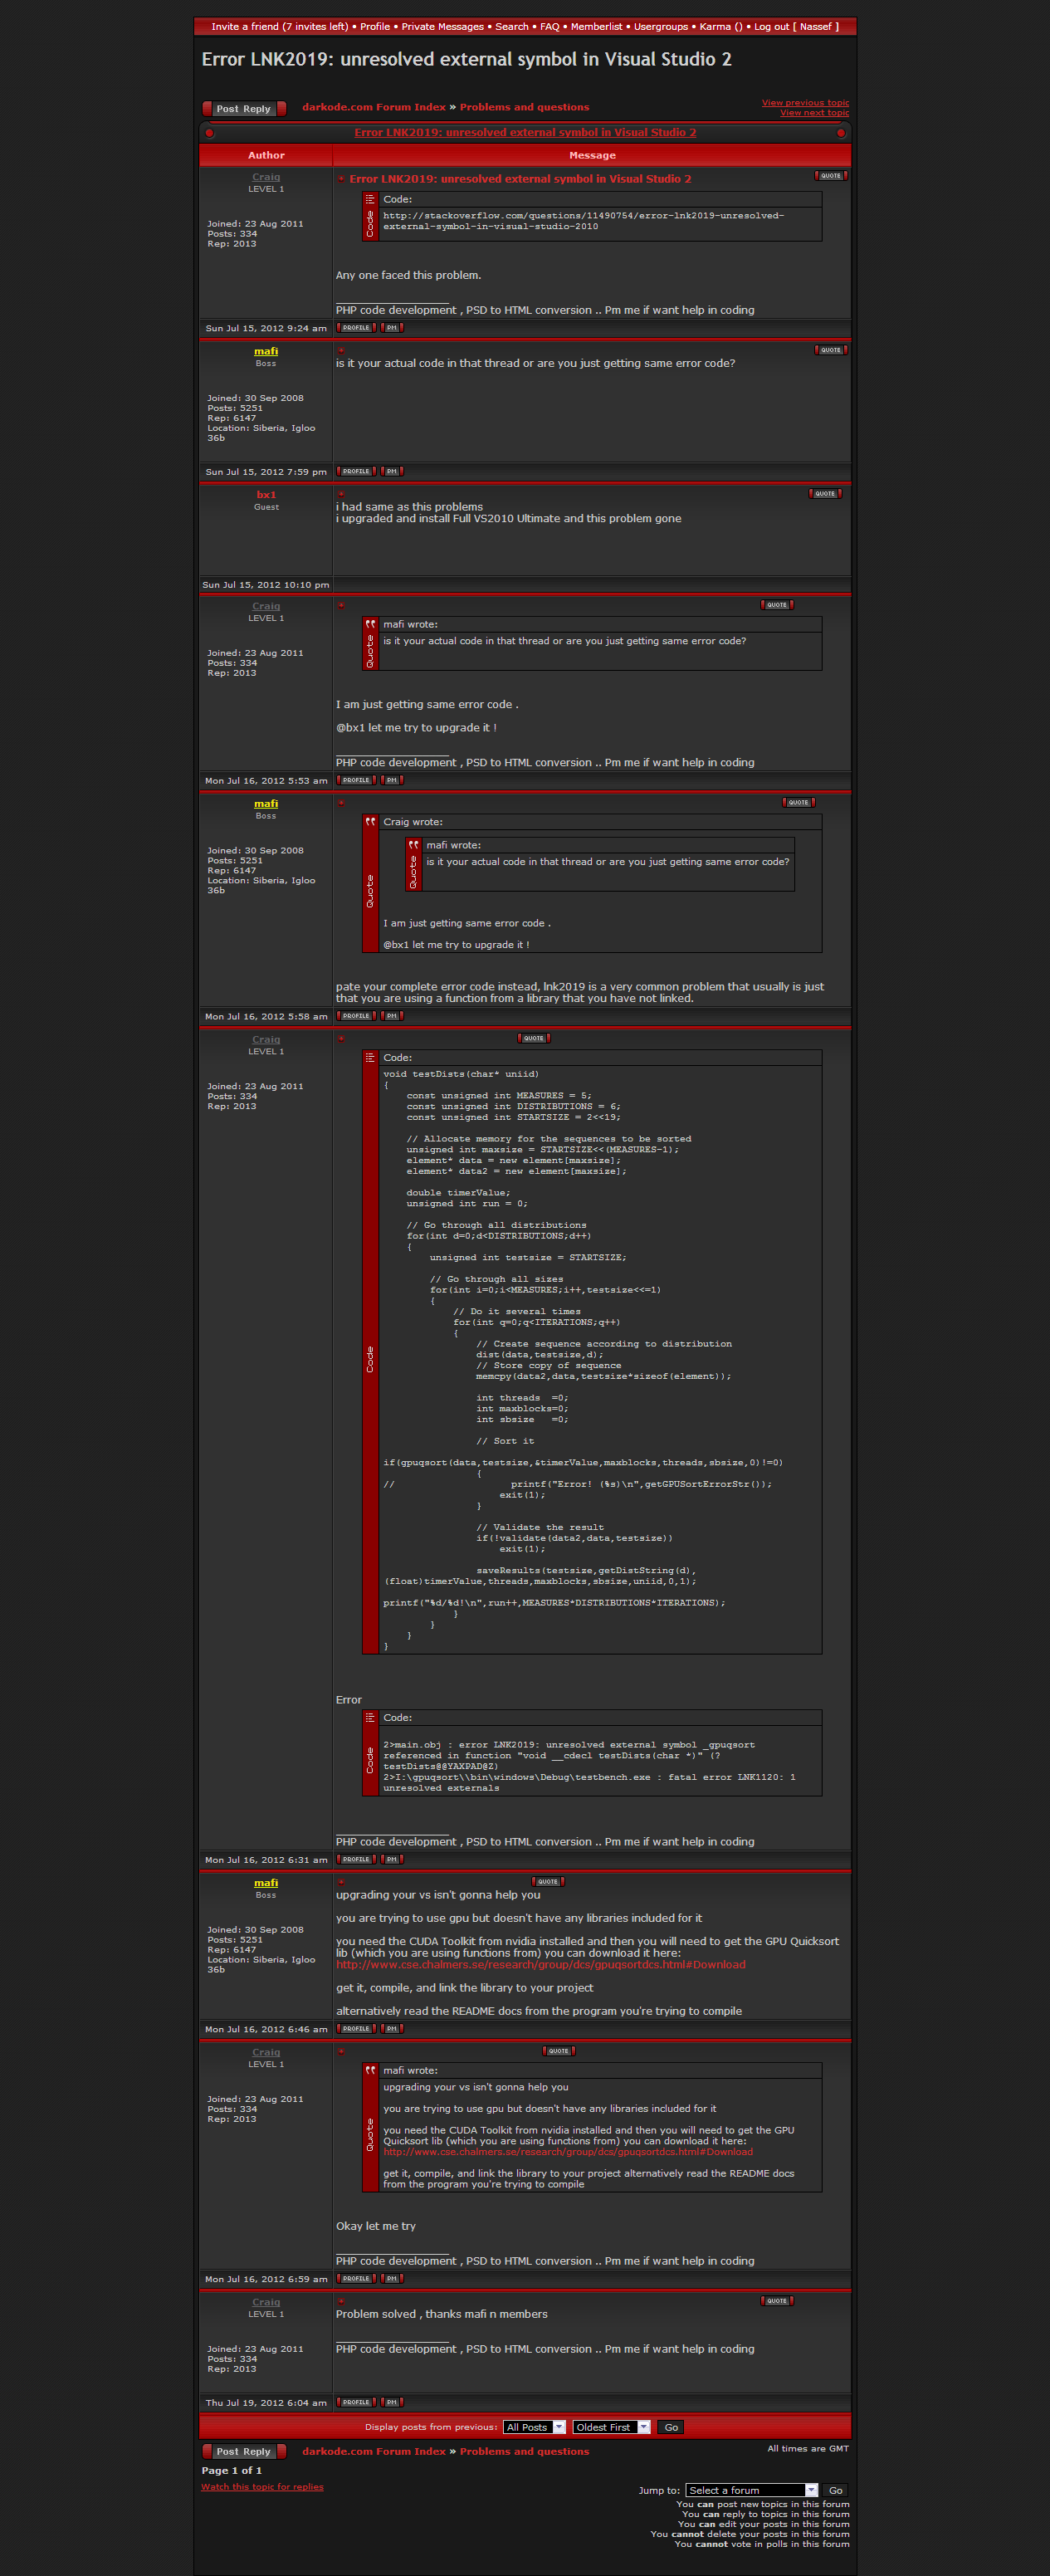1050x2576 pixels.
Task: Quote mafi's post about CUDA Toolkit
Action: (547, 1882)
